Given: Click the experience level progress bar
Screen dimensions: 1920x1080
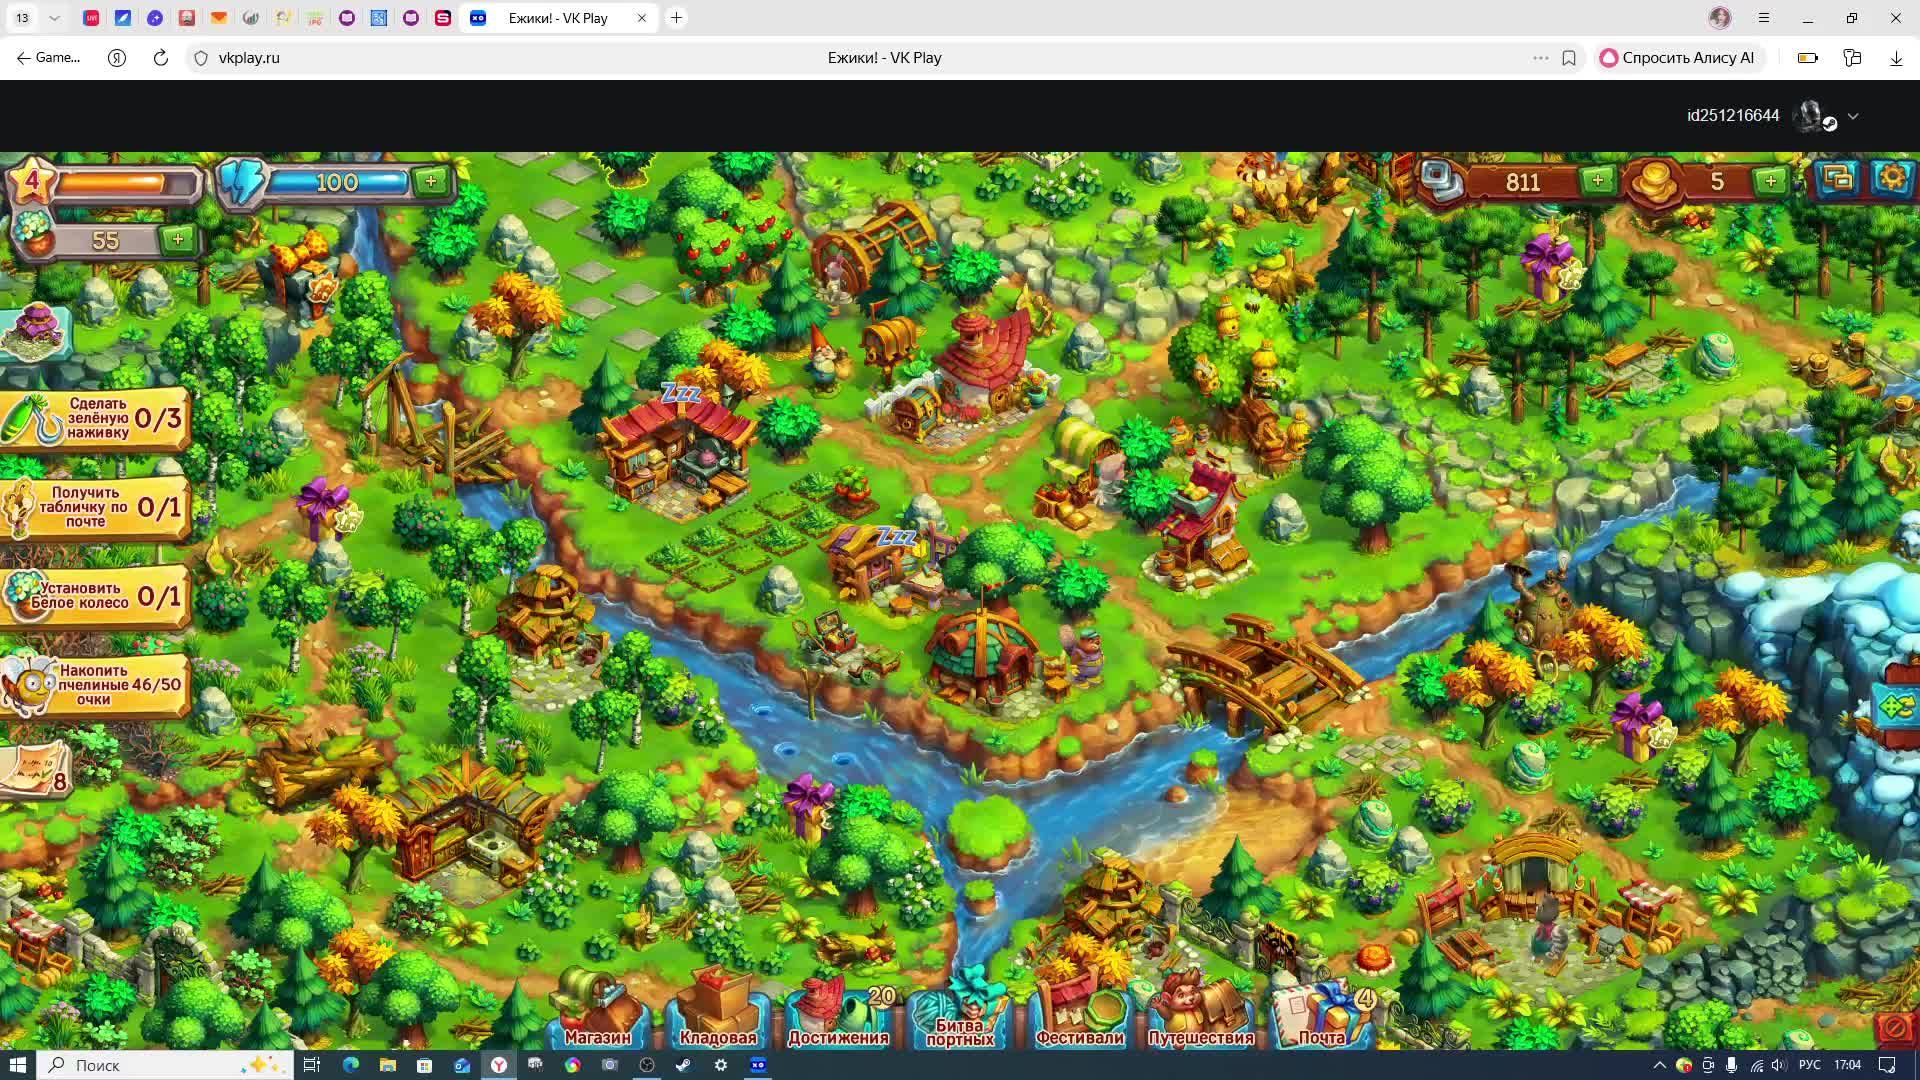Looking at the screenshot, I should 125,183.
